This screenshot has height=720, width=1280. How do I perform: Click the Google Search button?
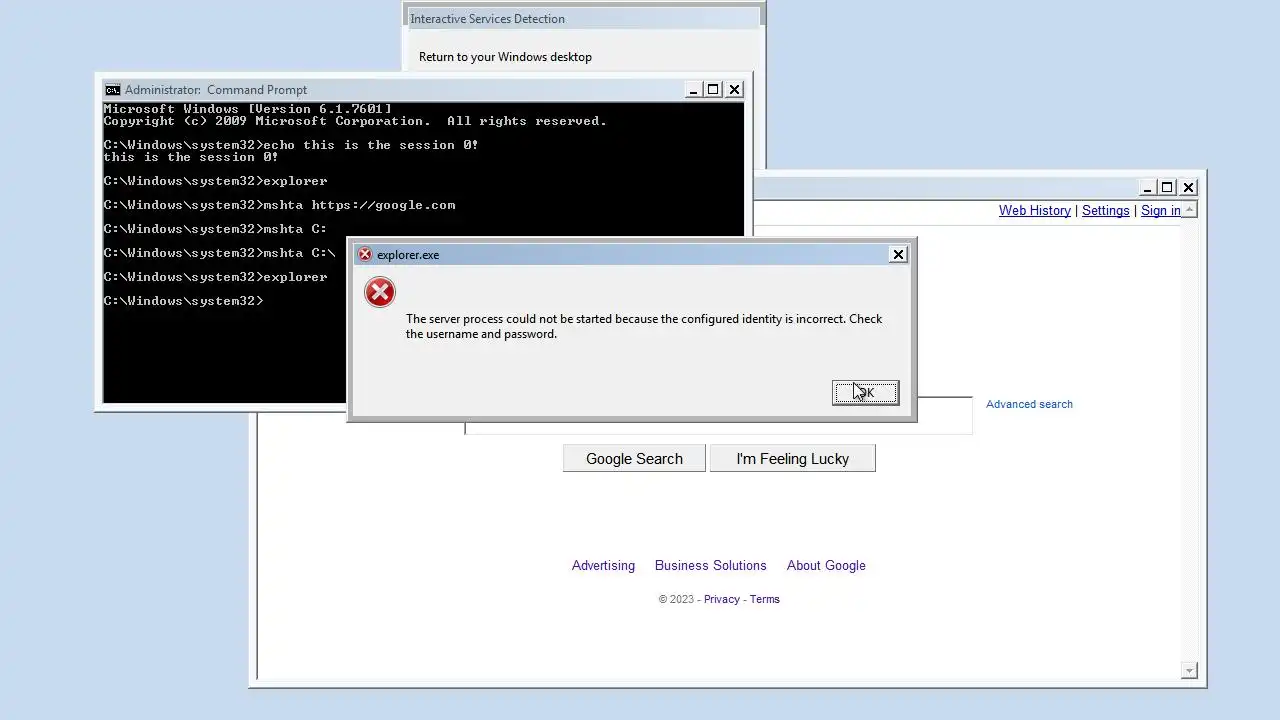click(634, 459)
